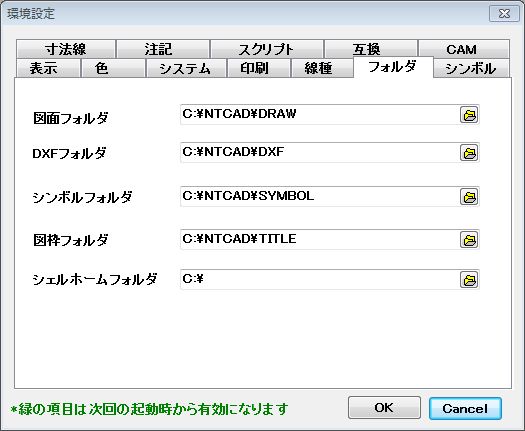
Task: Click the シンボルフォルダ label
Action: (82, 197)
